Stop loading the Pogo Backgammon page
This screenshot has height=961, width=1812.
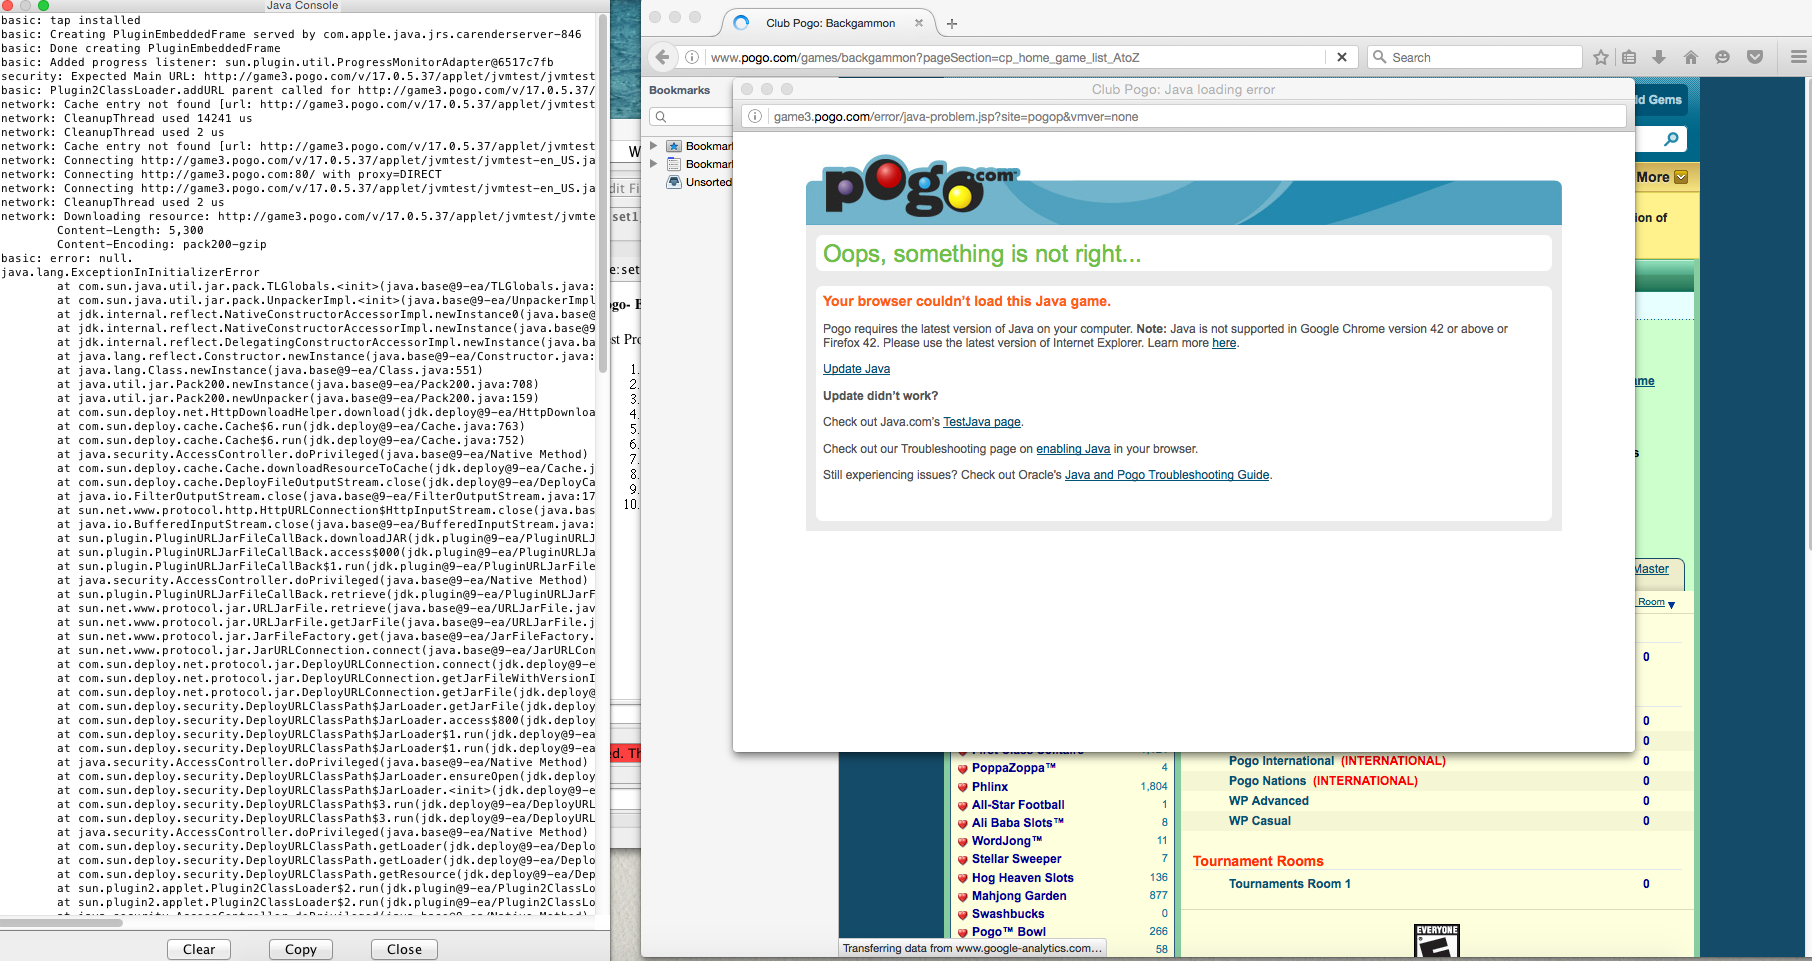tap(1342, 57)
